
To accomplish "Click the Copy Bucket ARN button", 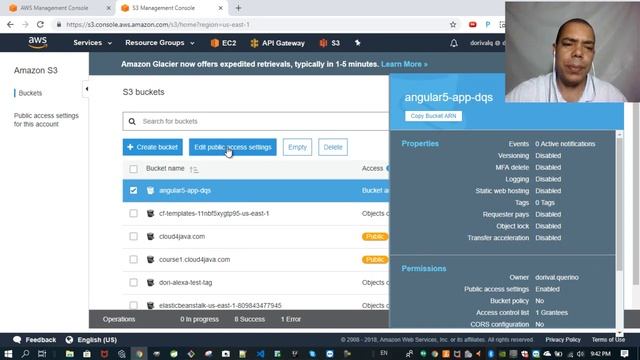I will (433, 116).
